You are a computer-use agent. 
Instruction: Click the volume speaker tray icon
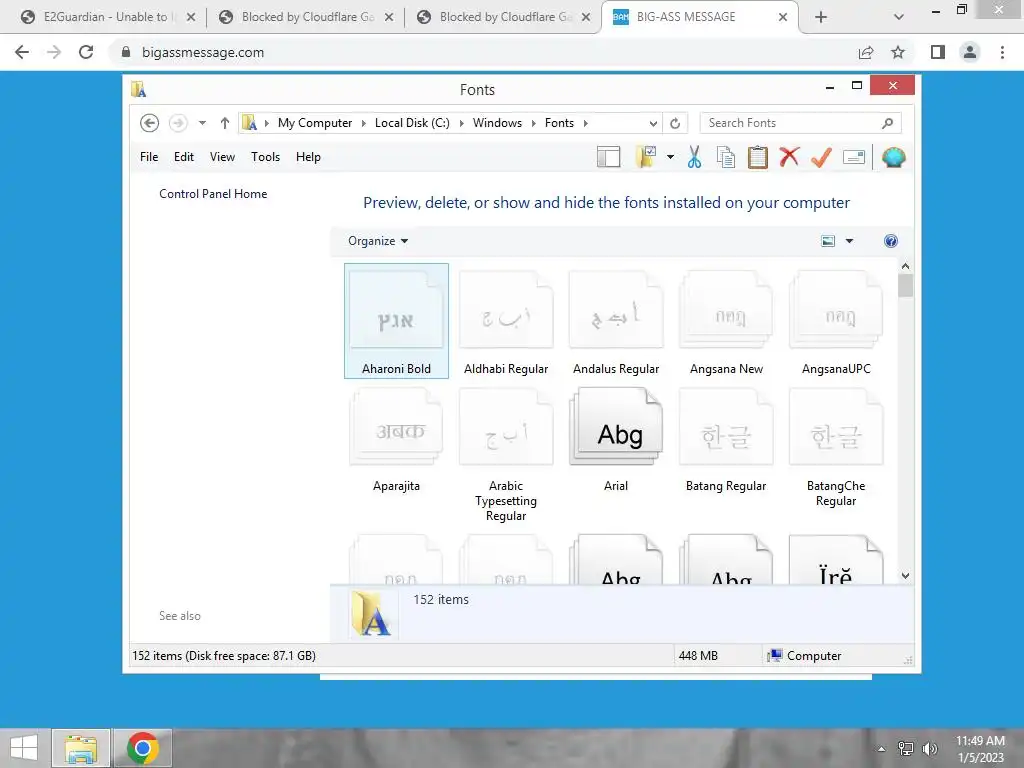(x=930, y=748)
